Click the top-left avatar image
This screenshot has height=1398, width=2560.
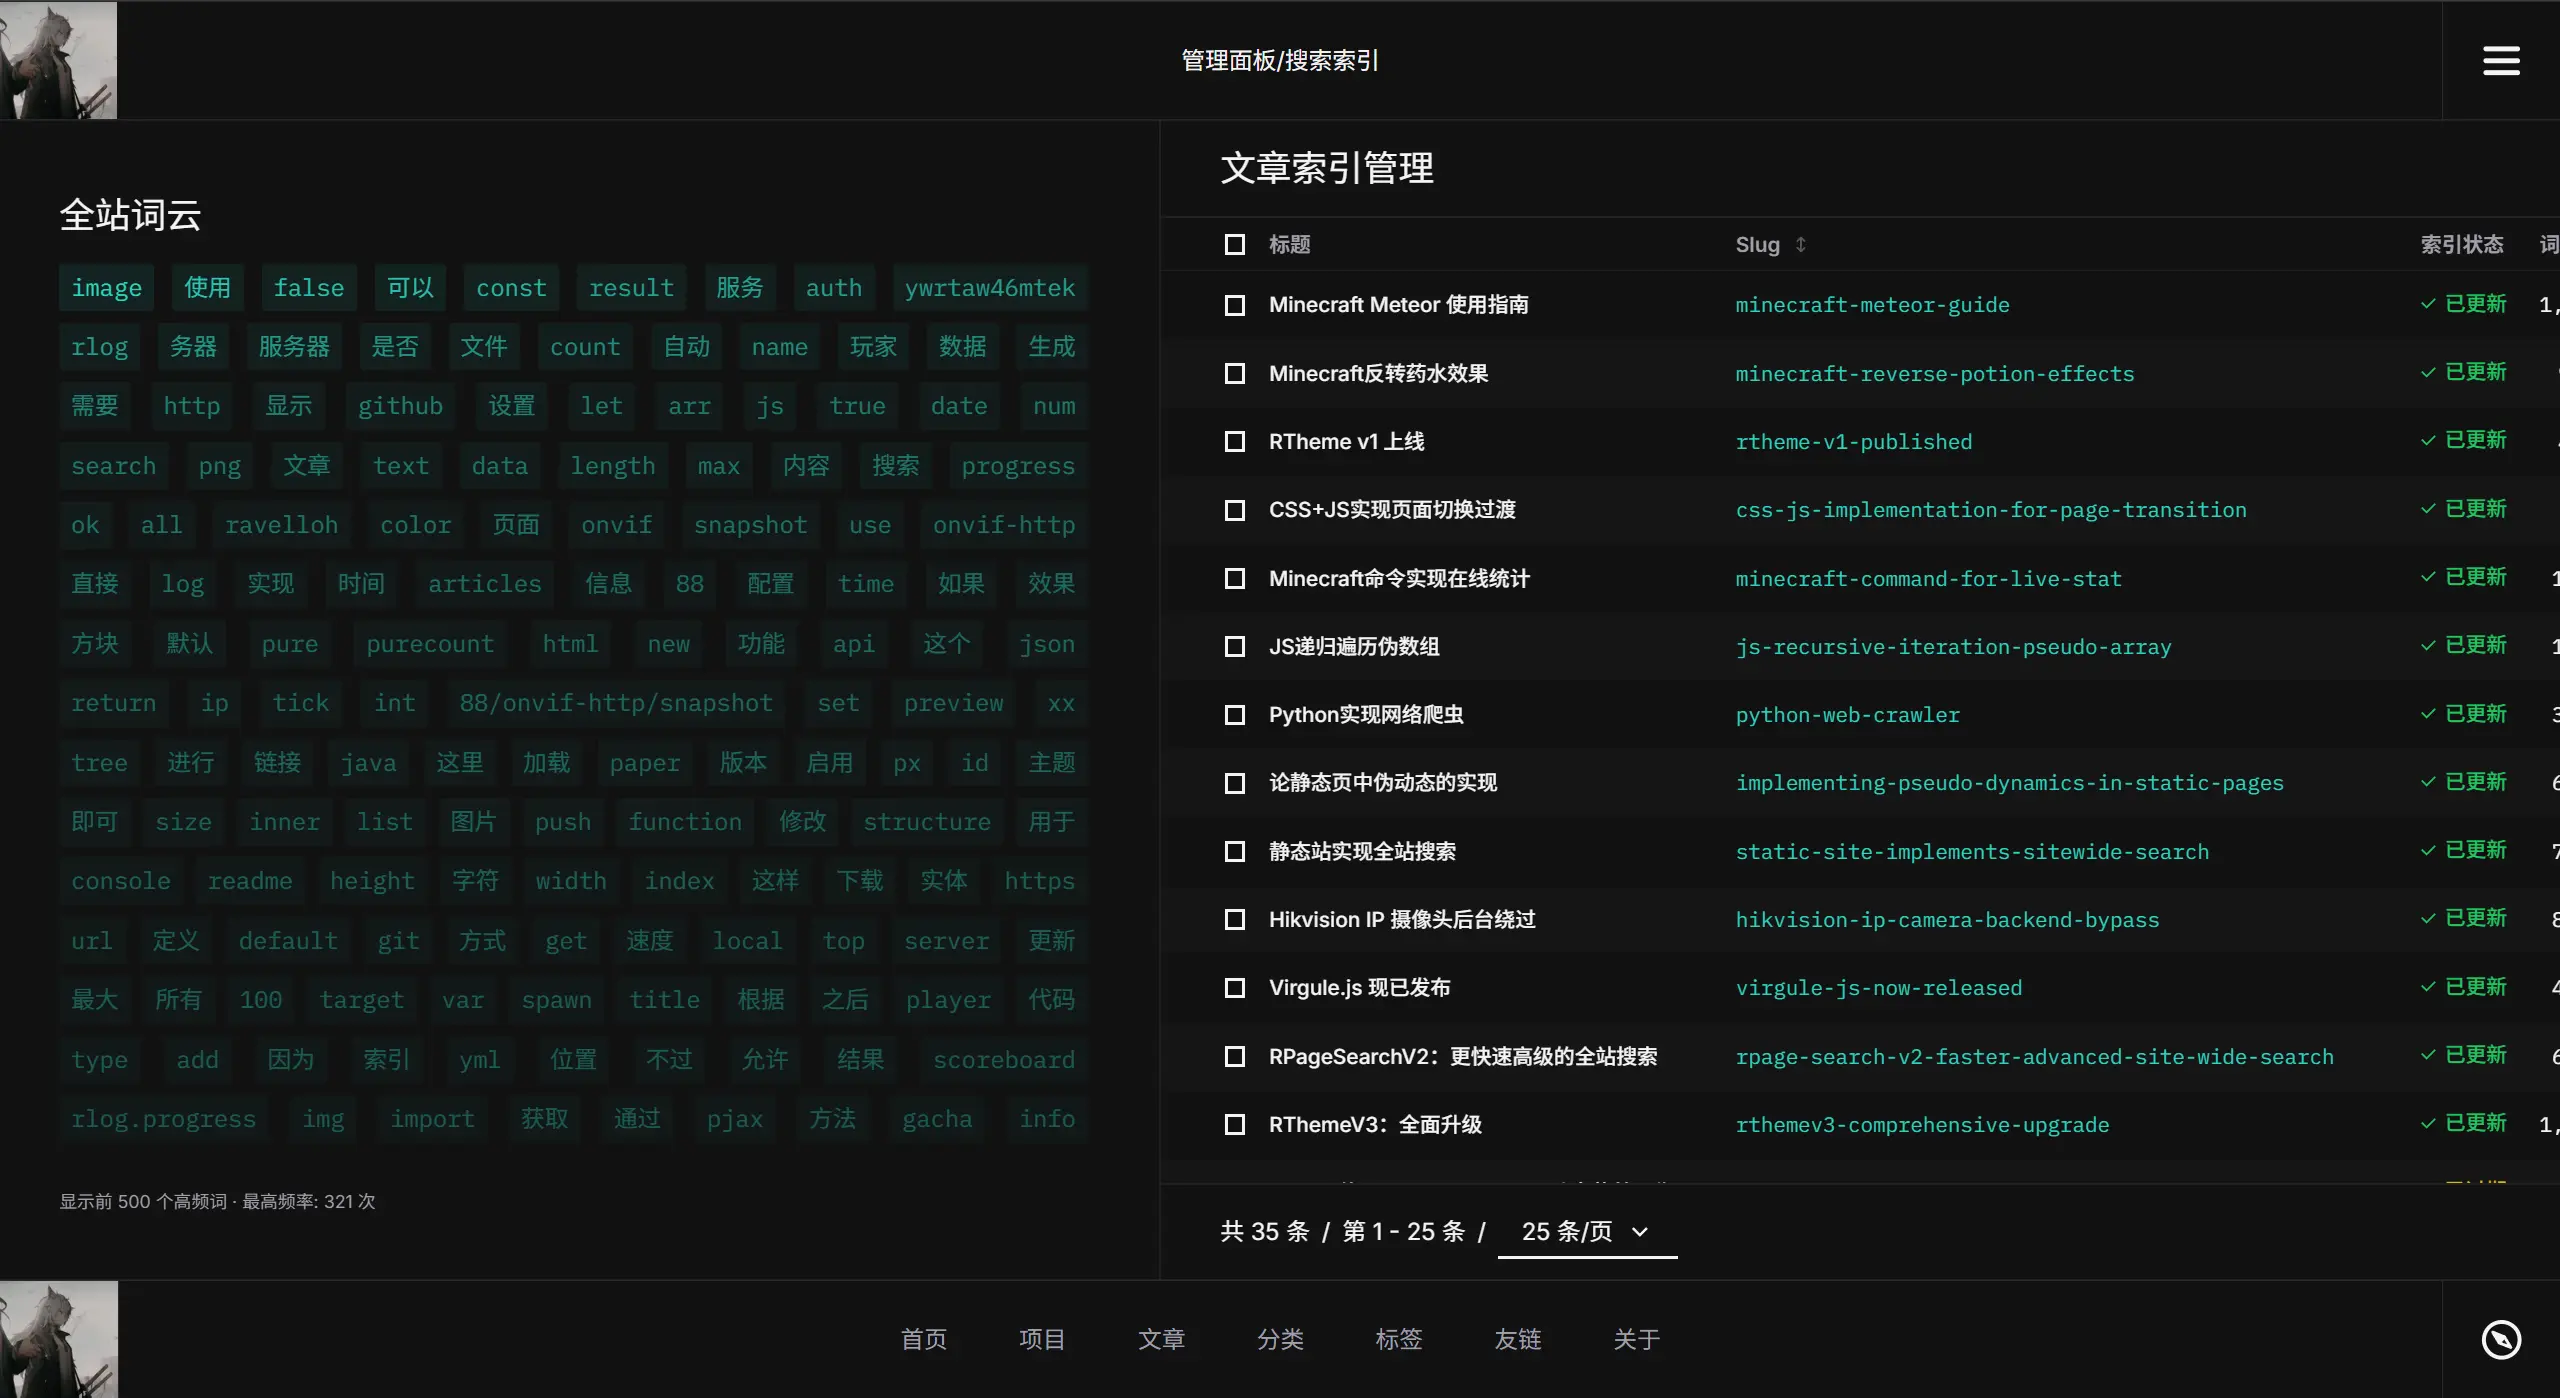tap(58, 60)
